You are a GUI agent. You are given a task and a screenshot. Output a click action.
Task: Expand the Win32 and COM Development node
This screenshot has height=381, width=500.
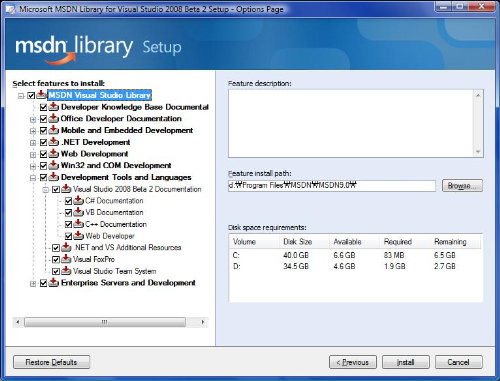click(x=33, y=166)
